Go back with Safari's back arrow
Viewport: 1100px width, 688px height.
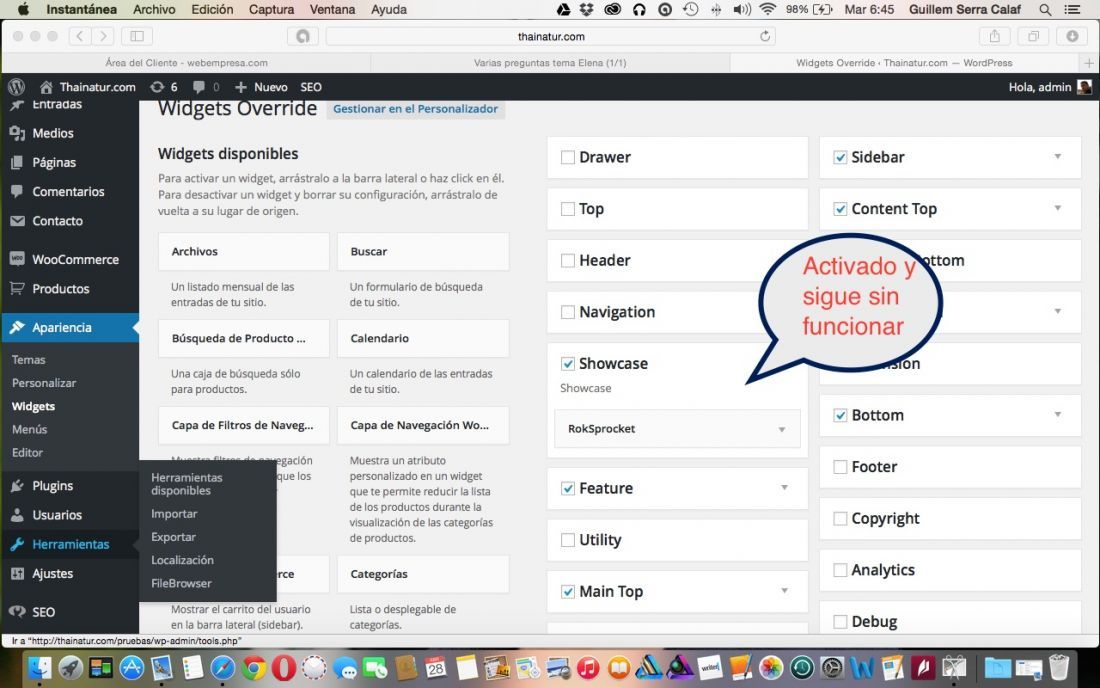click(79, 36)
